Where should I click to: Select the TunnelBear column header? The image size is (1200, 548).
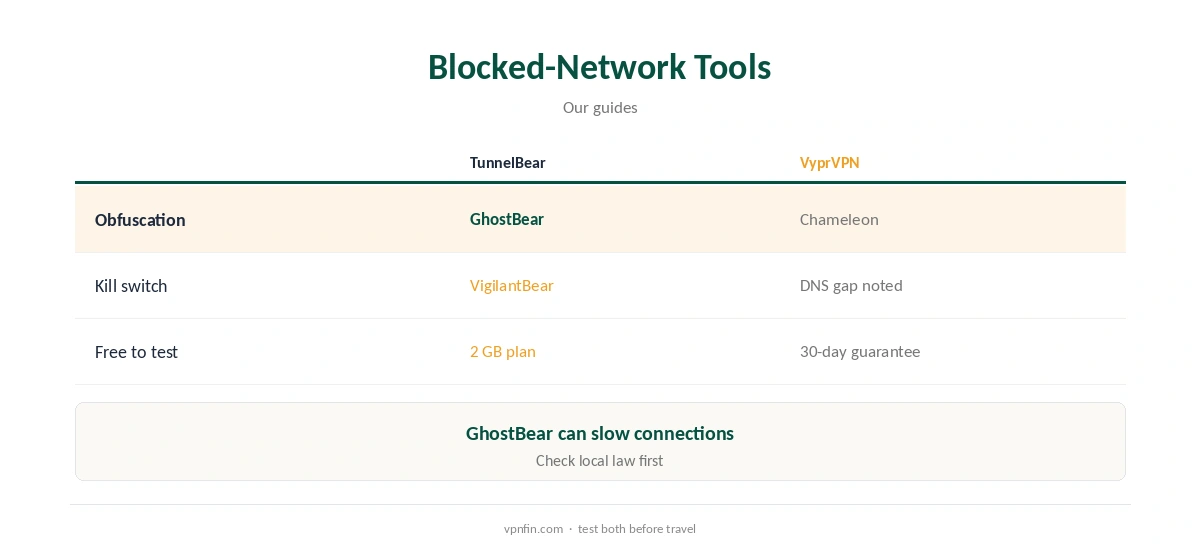508,163
